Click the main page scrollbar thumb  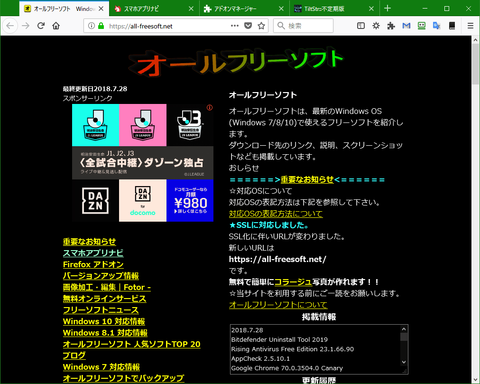coord(475,63)
